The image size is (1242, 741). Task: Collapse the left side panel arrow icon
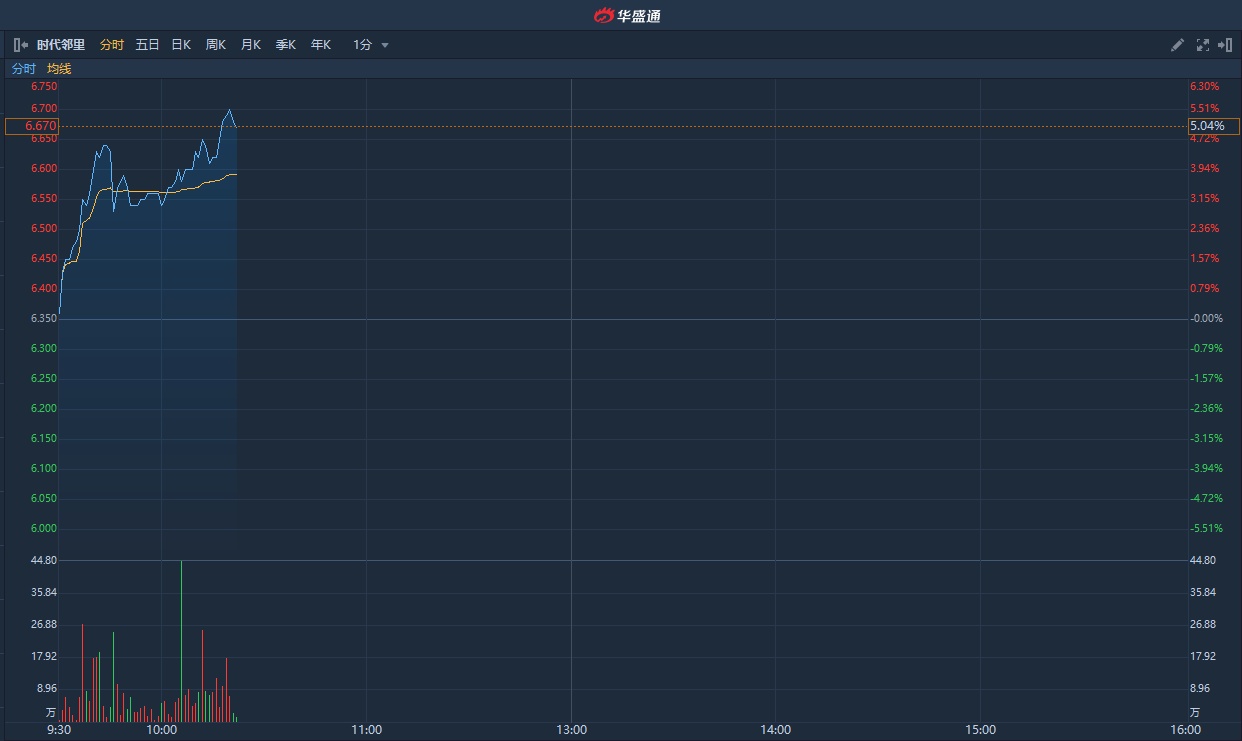click(x=20, y=45)
